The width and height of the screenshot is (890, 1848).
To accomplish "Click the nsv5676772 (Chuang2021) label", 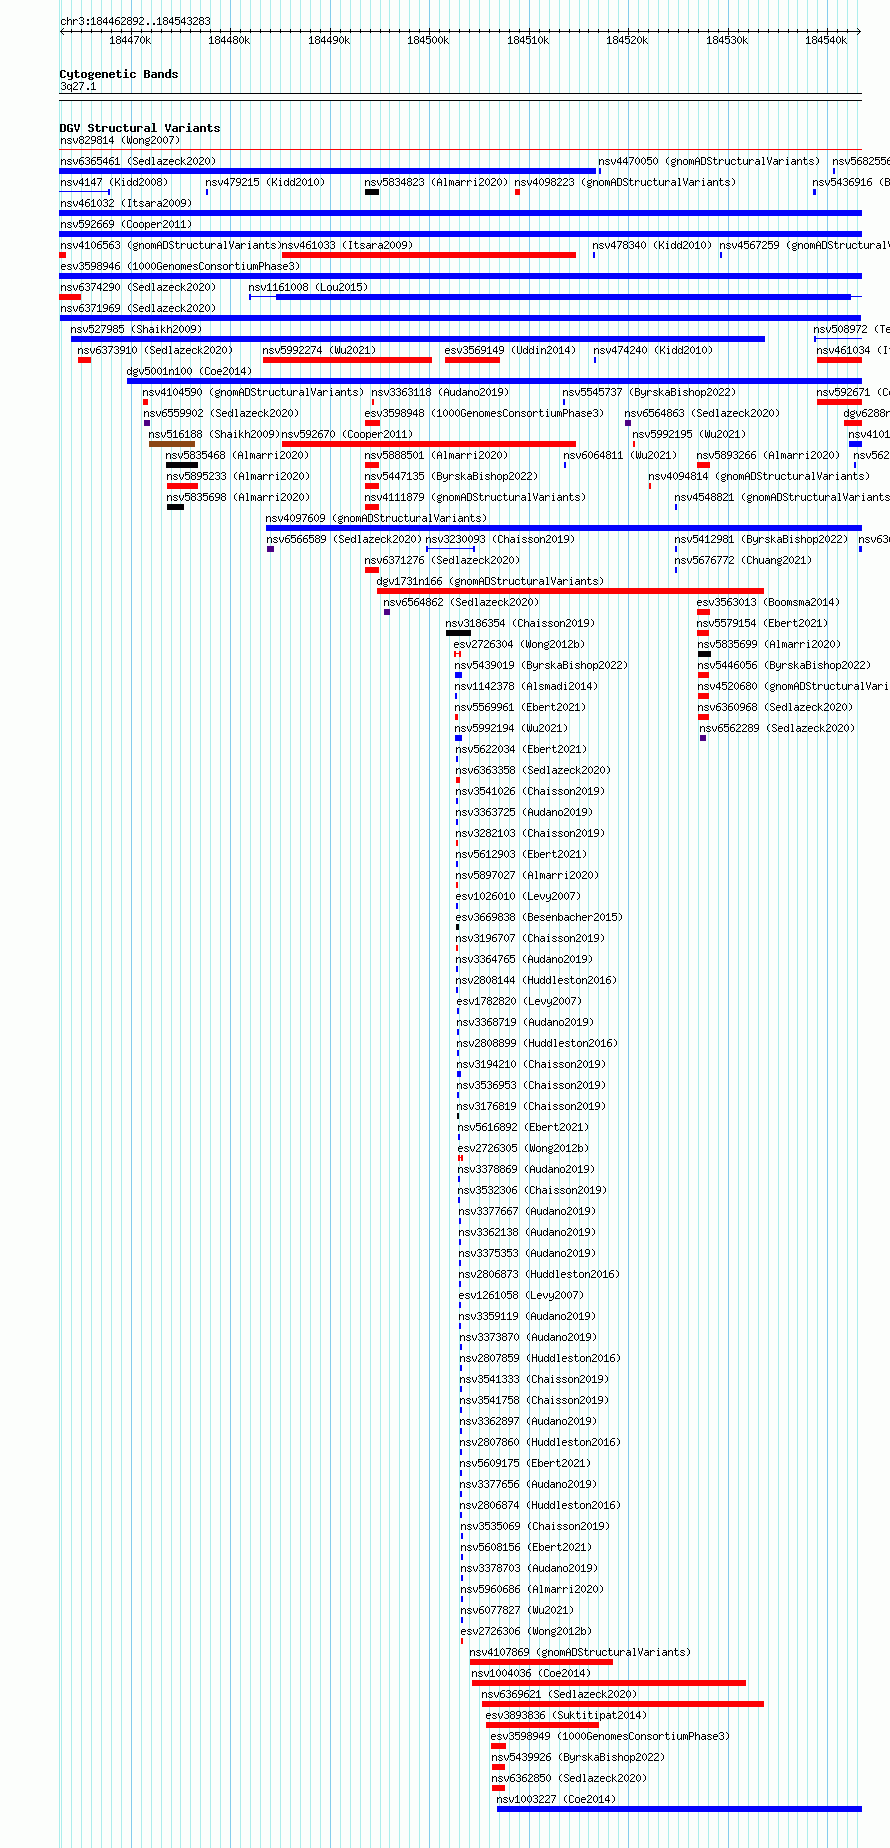I will (x=743, y=560).
